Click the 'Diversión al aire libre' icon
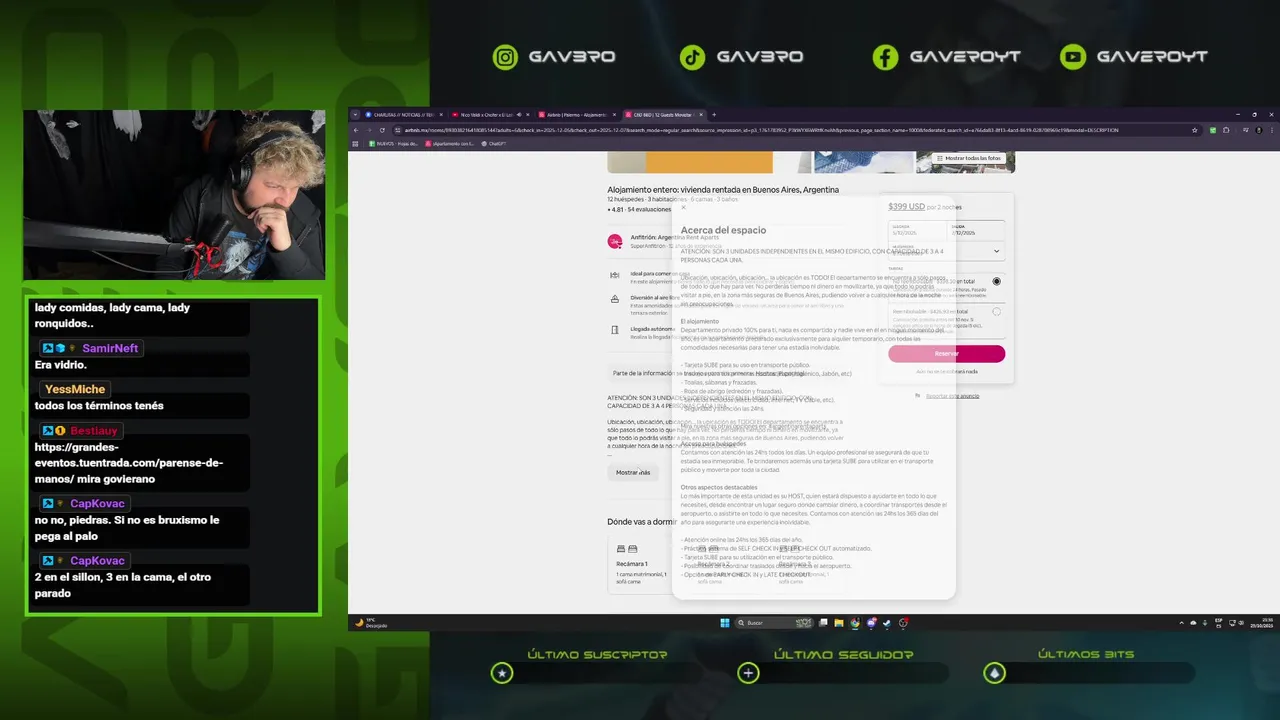 pyautogui.click(x=615, y=299)
